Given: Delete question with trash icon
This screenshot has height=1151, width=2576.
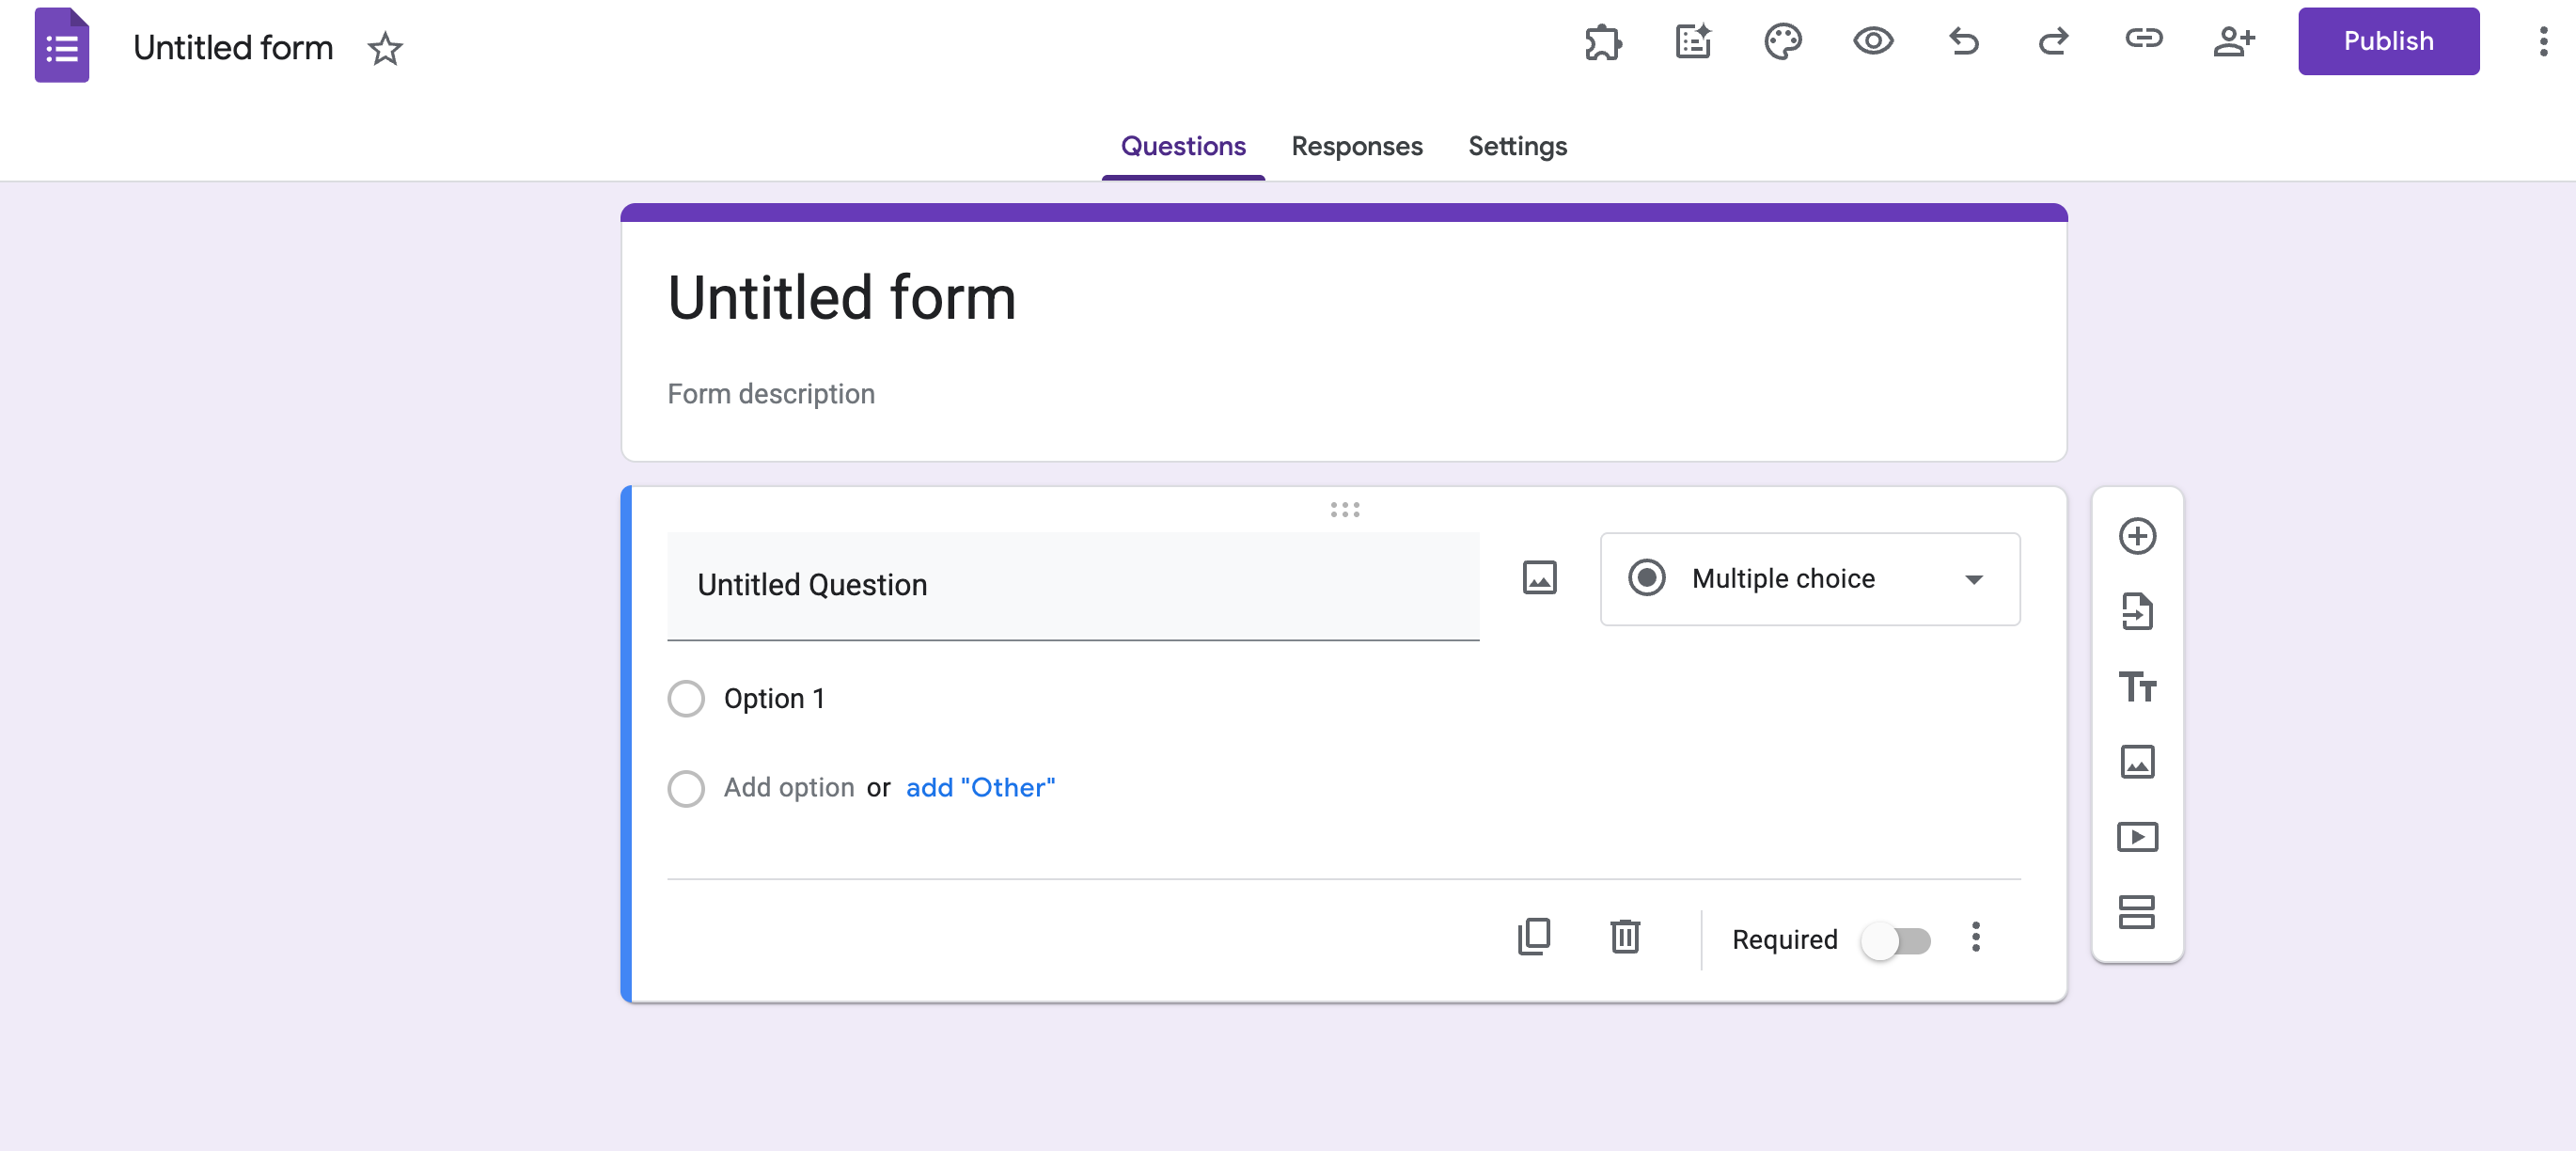Looking at the screenshot, I should click(x=1625, y=937).
